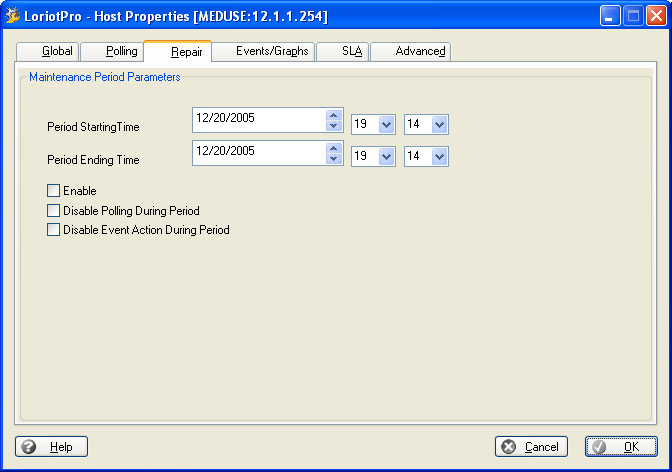This screenshot has height=472, width=672.
Task: Enable Disable Polling During Period checkbox
Action: (x=54, y=210)
